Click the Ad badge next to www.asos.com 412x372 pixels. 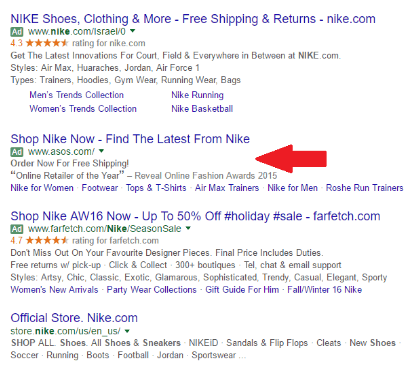(x=17, y=152)
